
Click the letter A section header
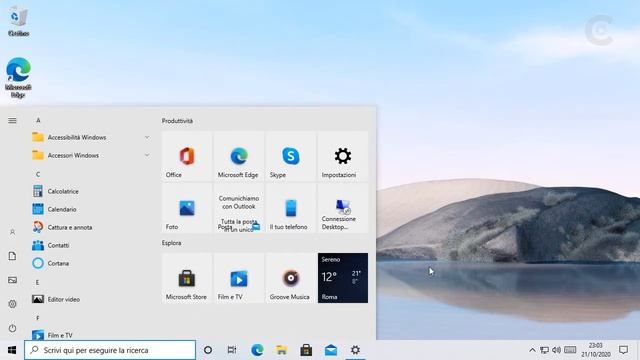[x=38, y=120]
